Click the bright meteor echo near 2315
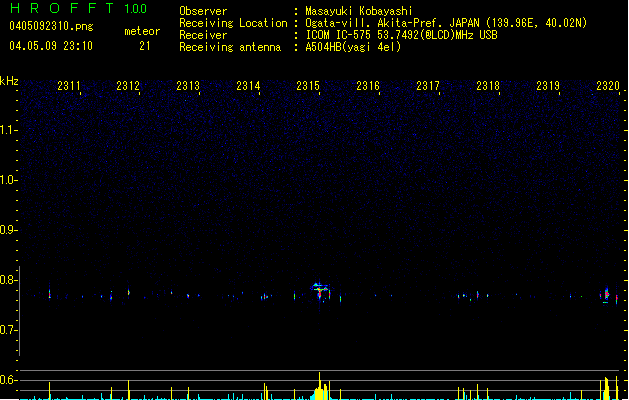 (x=320, y=291)
